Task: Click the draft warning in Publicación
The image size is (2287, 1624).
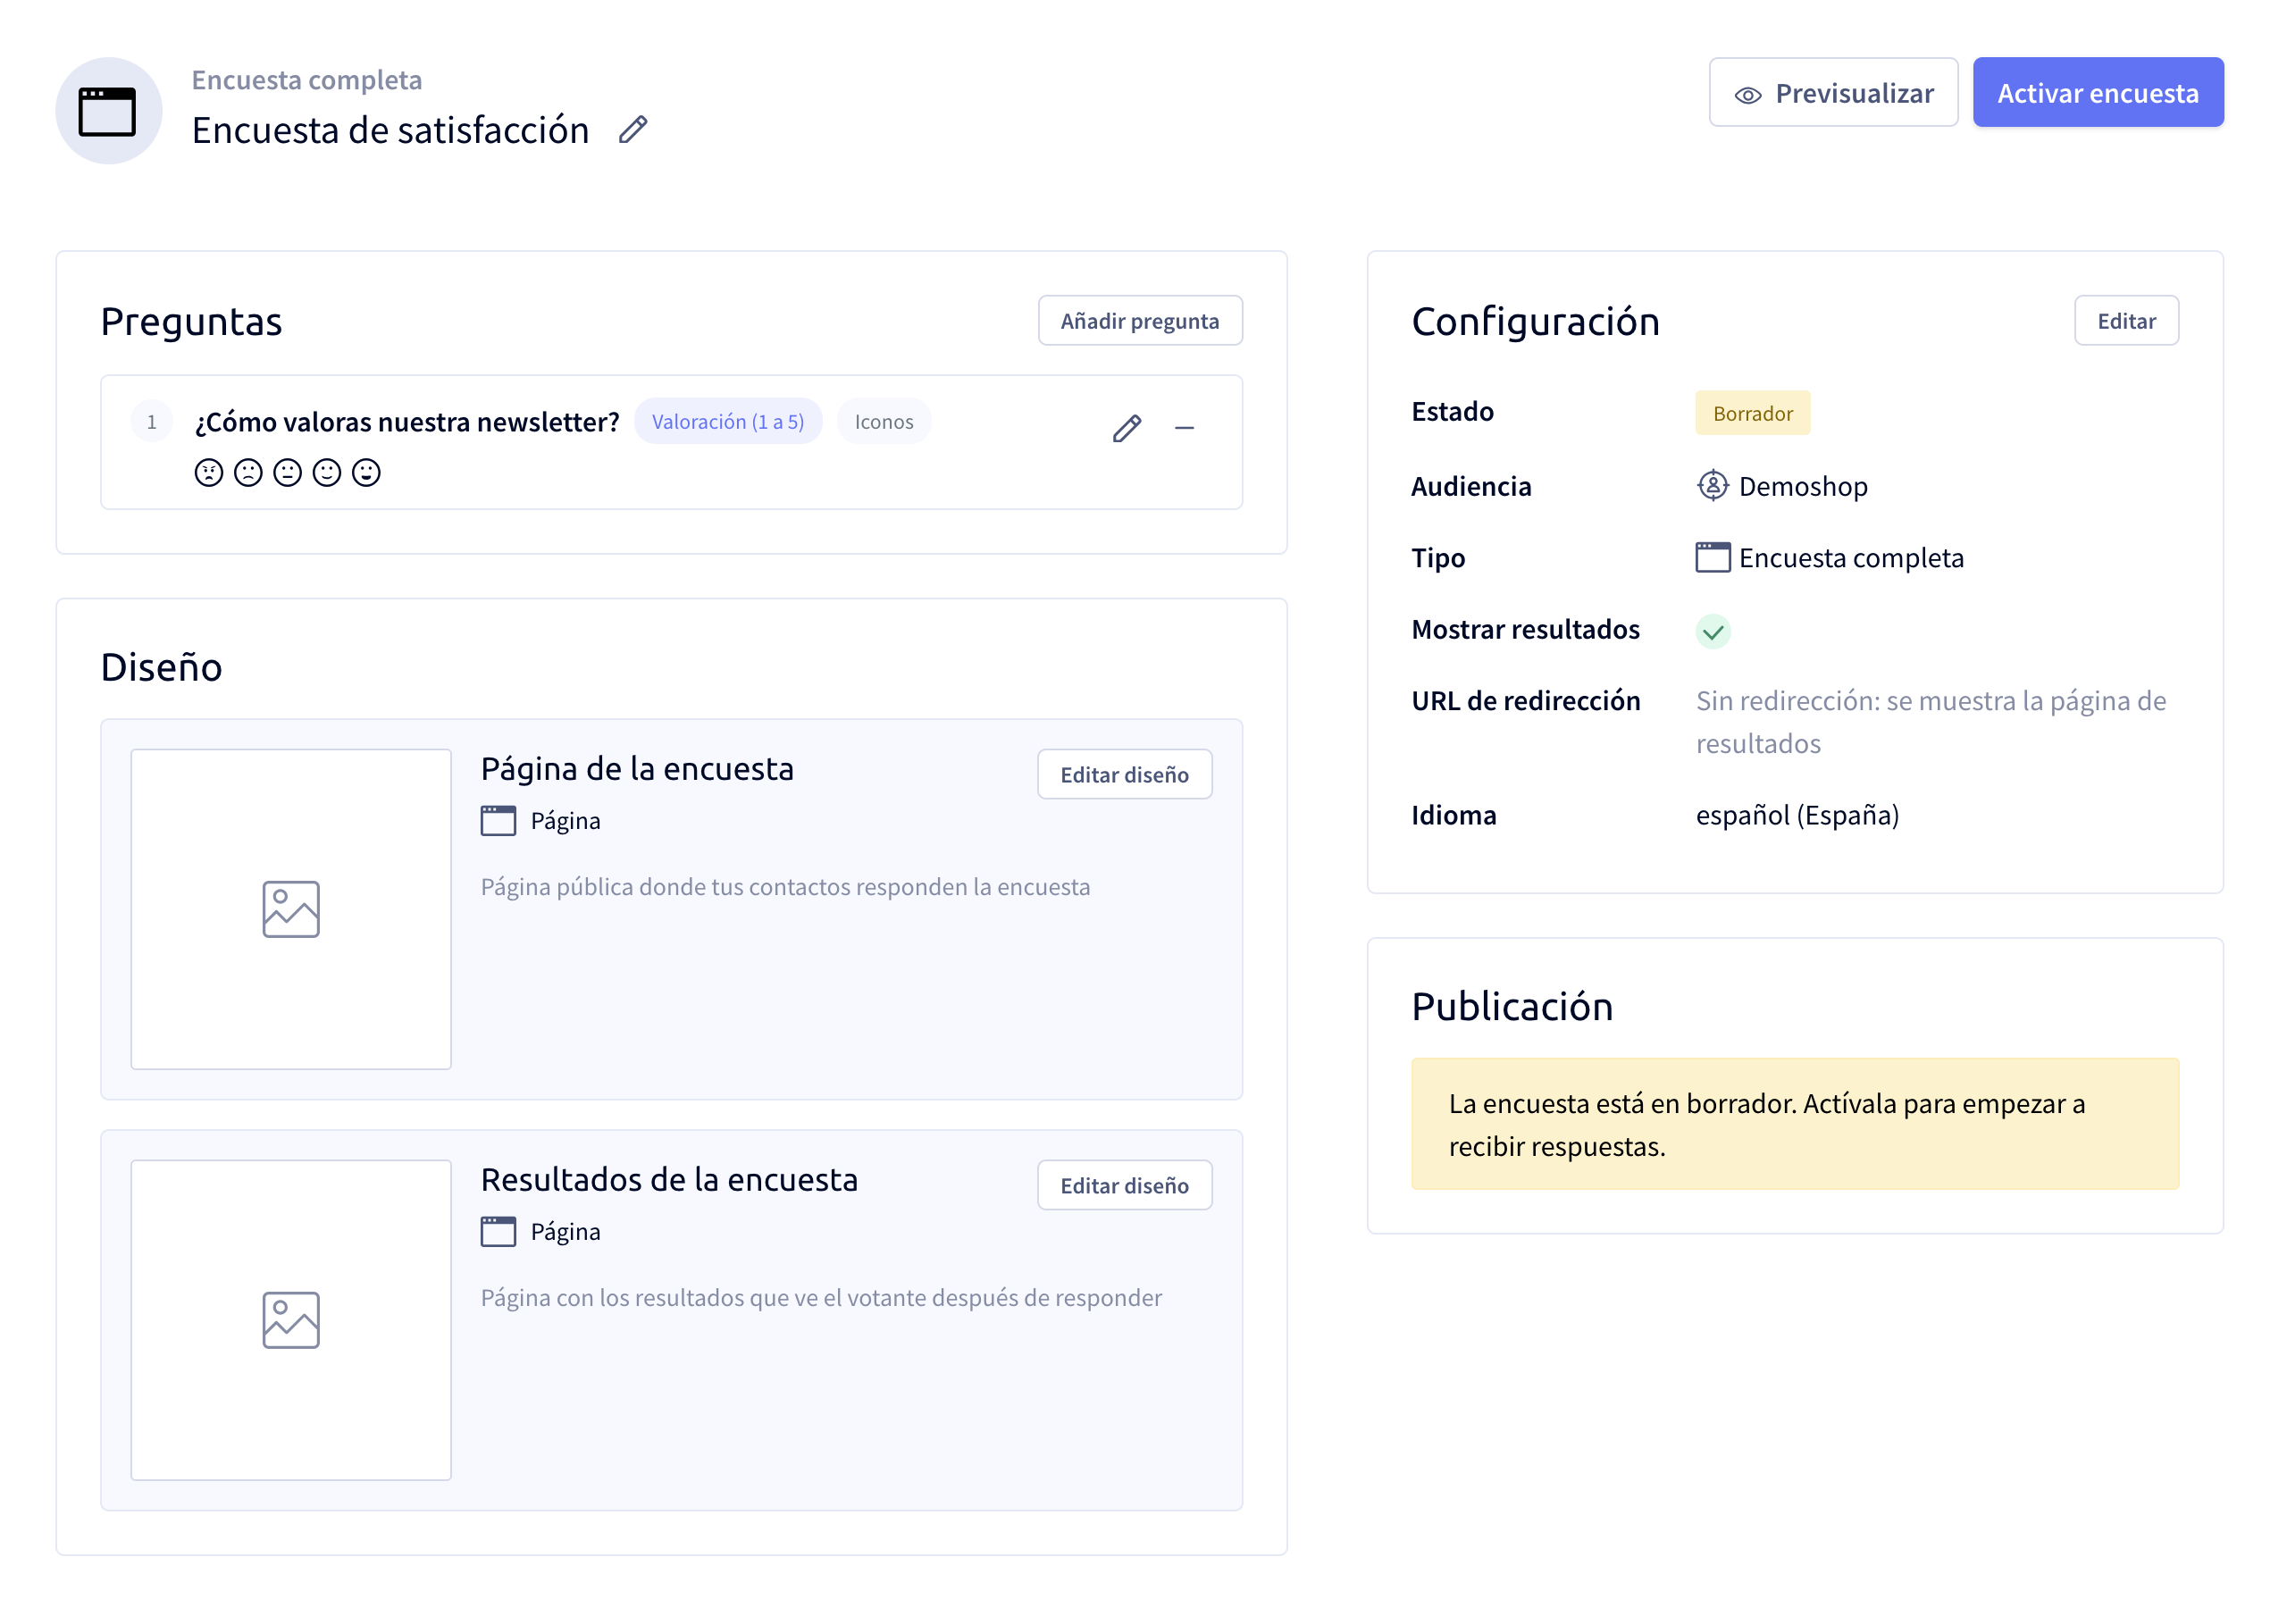Action: coord(1795,1124)
